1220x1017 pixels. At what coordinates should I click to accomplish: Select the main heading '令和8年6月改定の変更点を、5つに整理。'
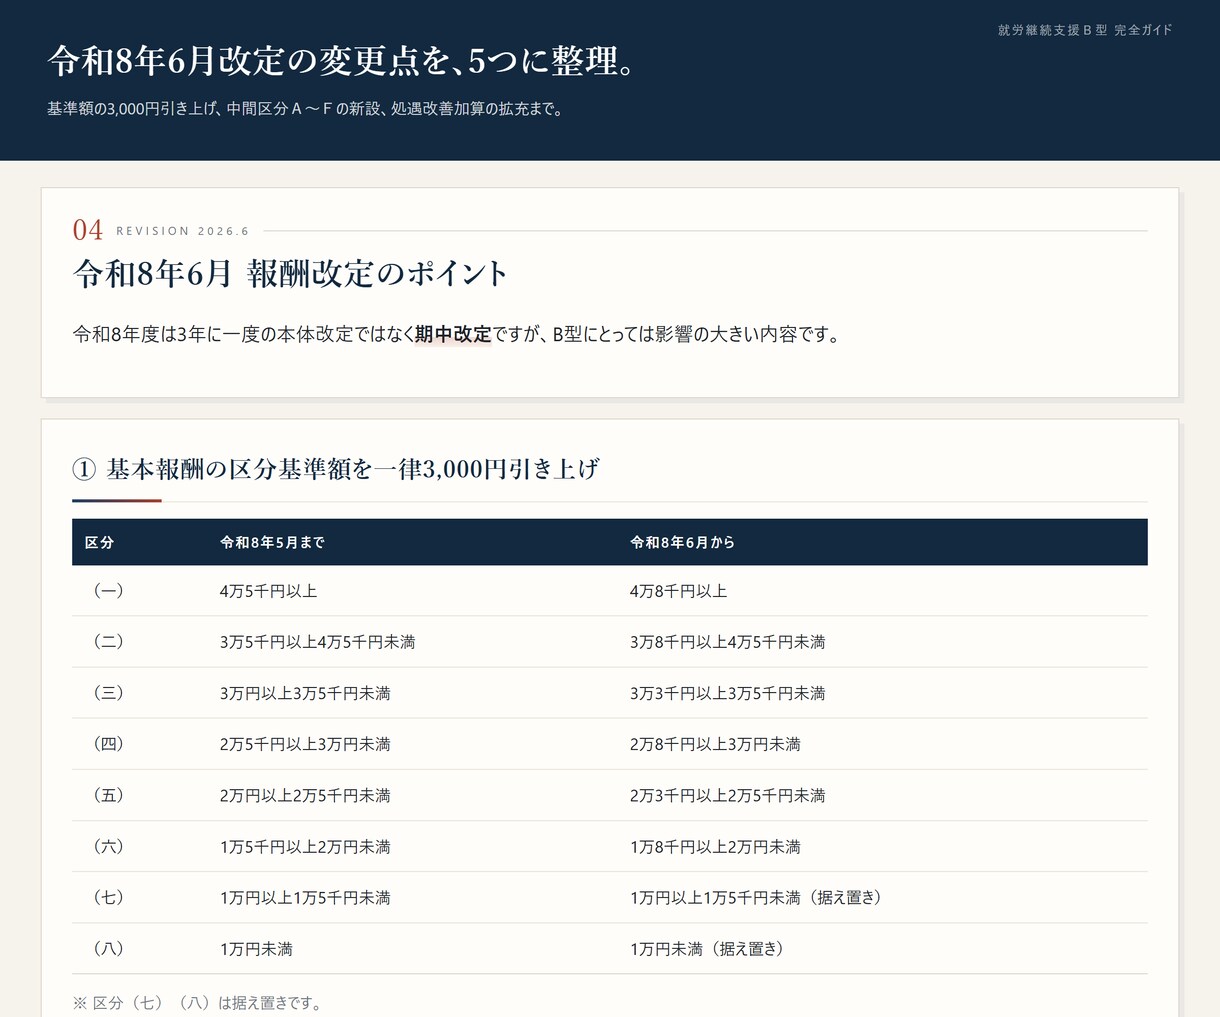342,61
